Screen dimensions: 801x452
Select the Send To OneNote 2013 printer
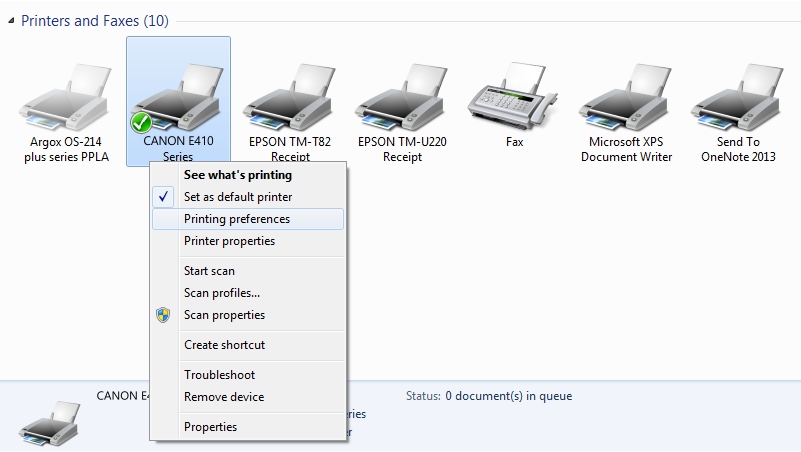738,98
